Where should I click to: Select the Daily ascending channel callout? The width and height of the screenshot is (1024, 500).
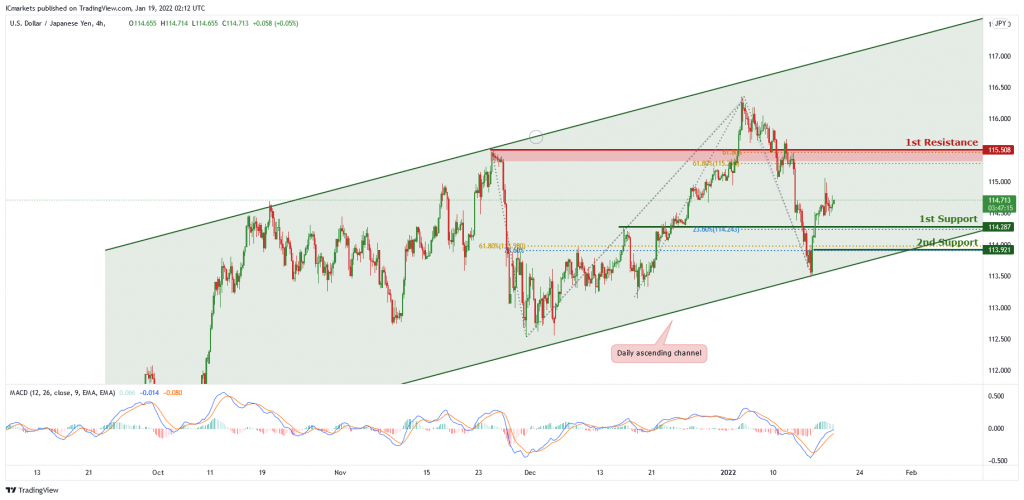pos(658,354)
